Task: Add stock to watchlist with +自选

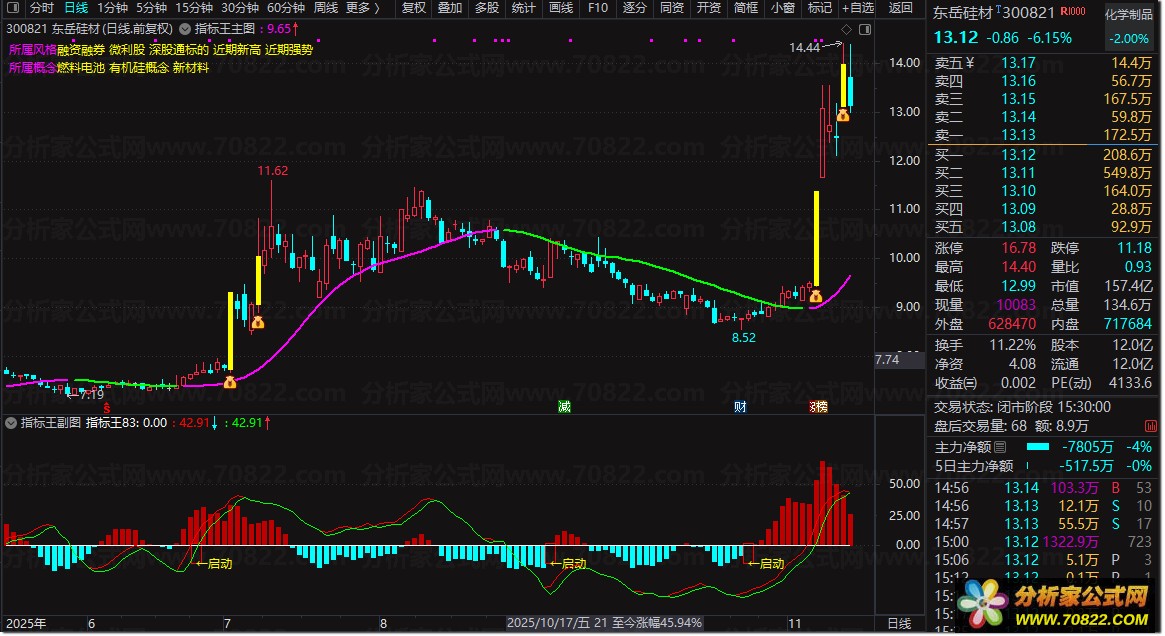Action: click(858, 7)
